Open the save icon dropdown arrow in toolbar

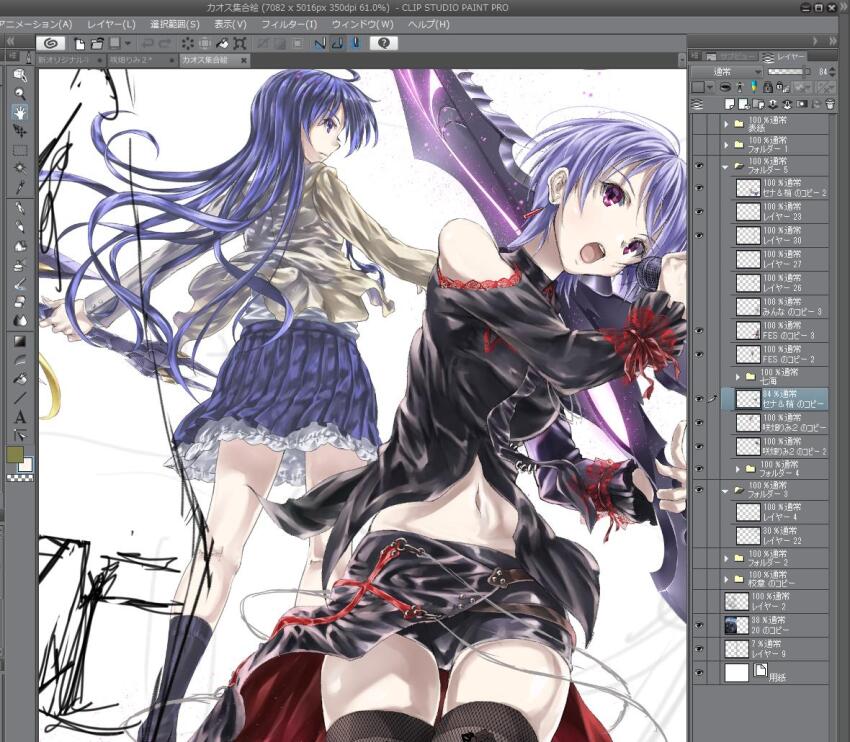tap(128, 43)
